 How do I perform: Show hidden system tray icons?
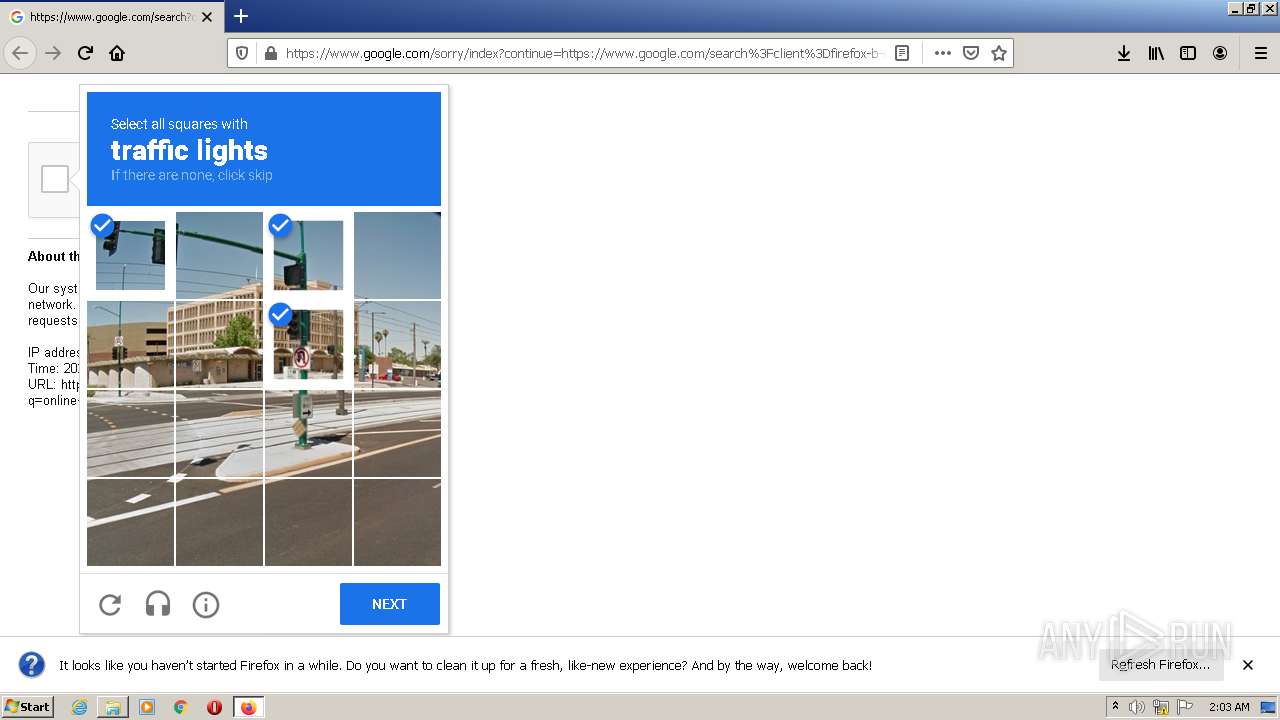click(1115, 707)
